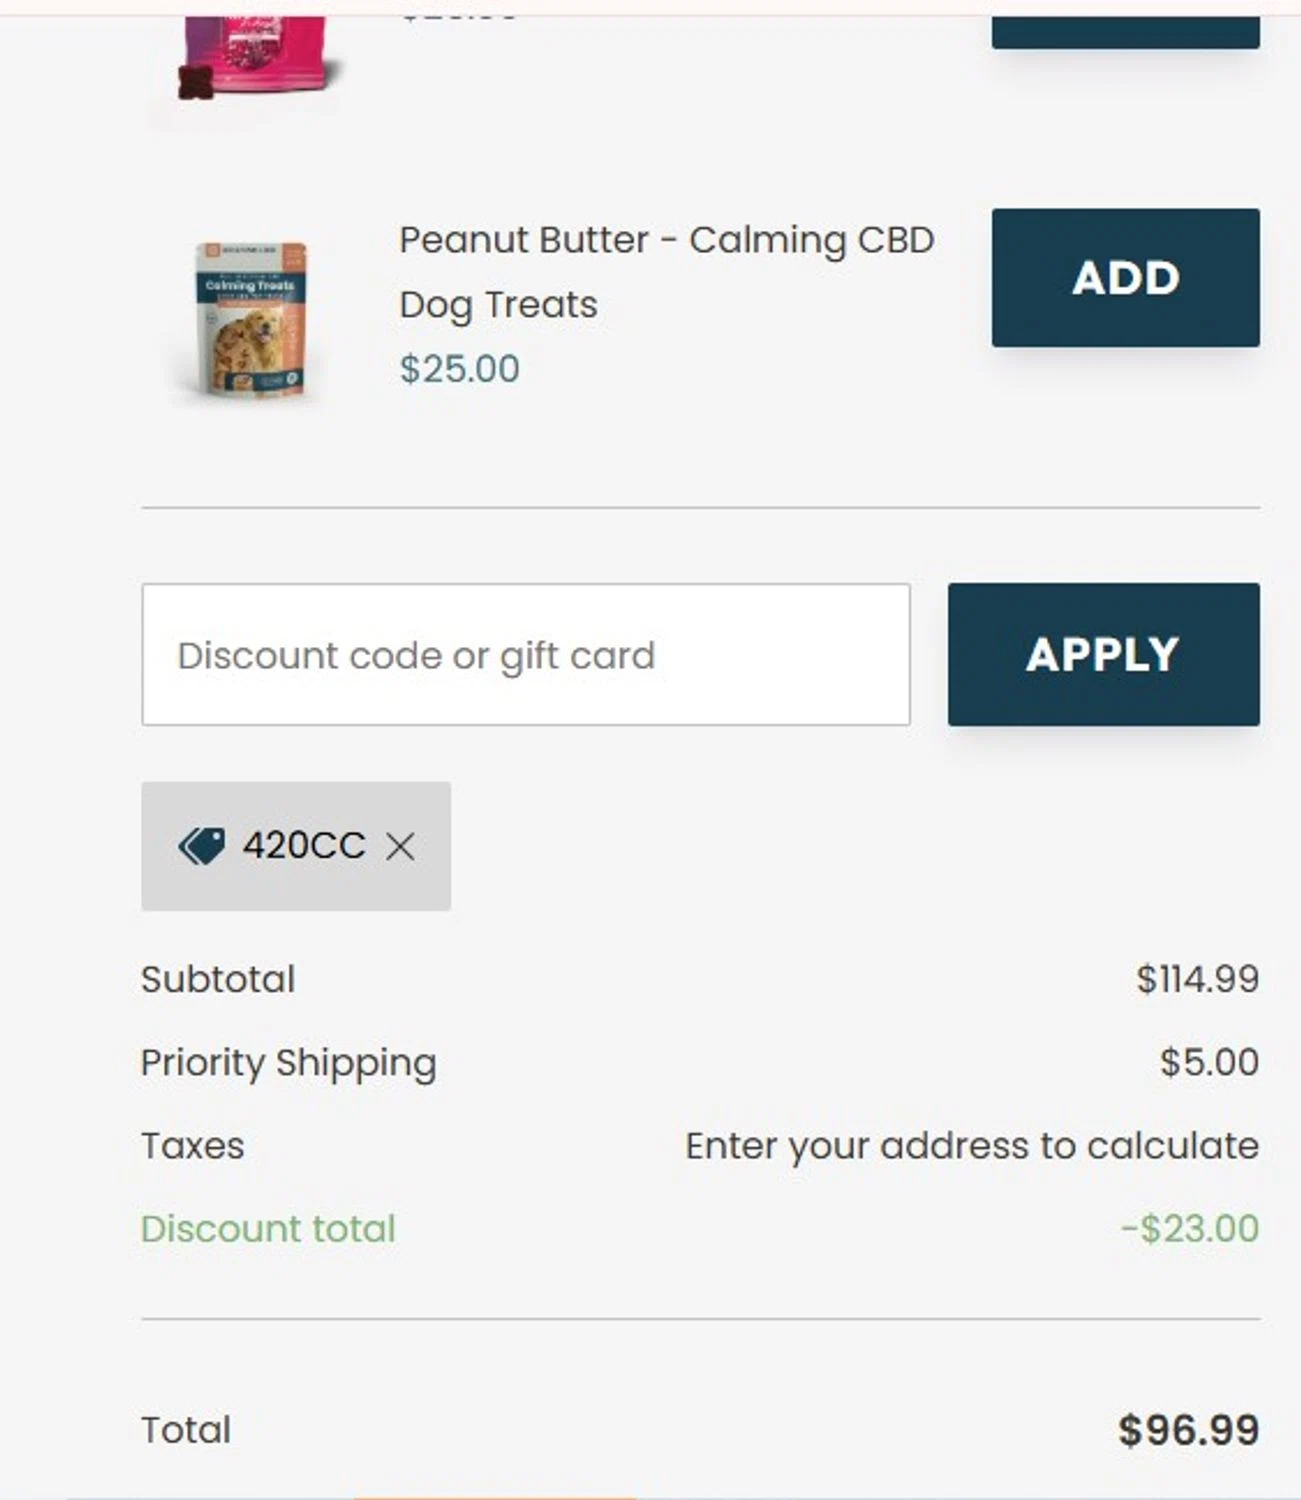Click the 420CC code label text

point(304,846)
